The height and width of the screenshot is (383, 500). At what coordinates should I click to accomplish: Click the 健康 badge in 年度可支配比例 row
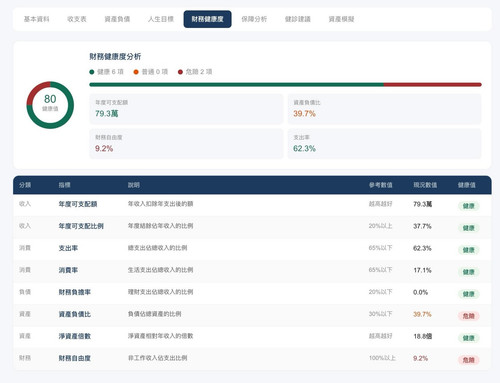(x=469, y=228)
